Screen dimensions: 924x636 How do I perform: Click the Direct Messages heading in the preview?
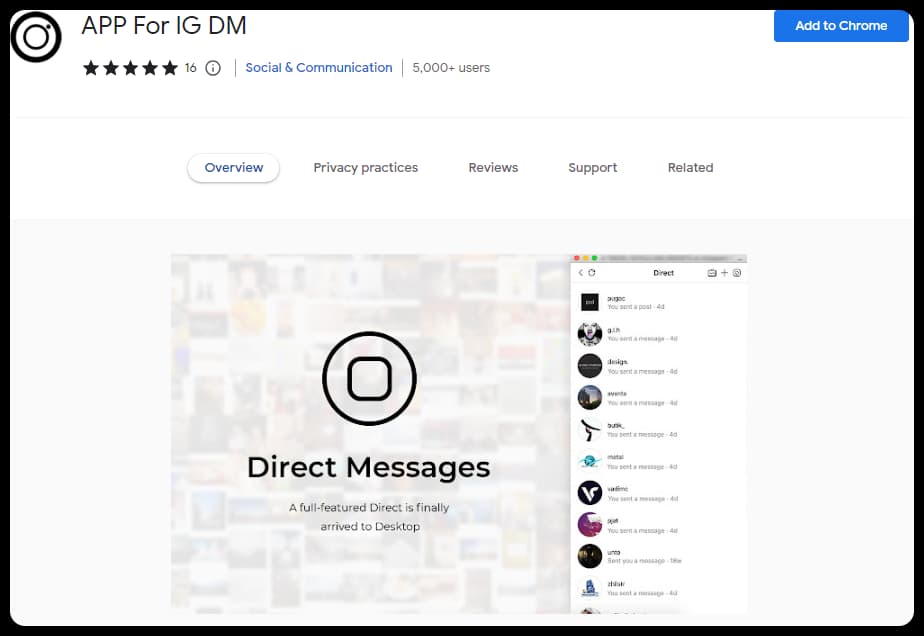tap(369, 468)
